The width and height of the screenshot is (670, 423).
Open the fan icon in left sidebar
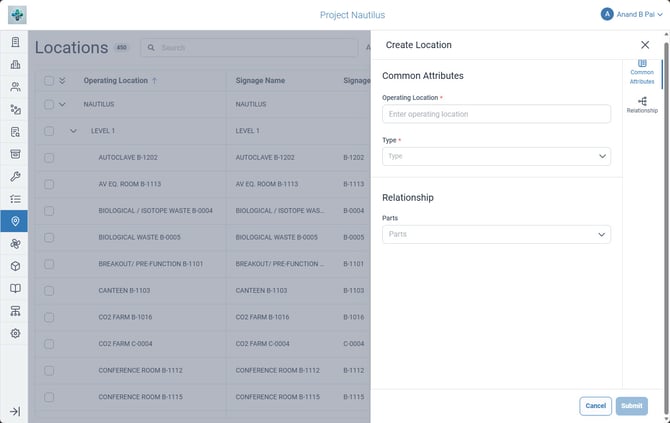click(15, 244)
